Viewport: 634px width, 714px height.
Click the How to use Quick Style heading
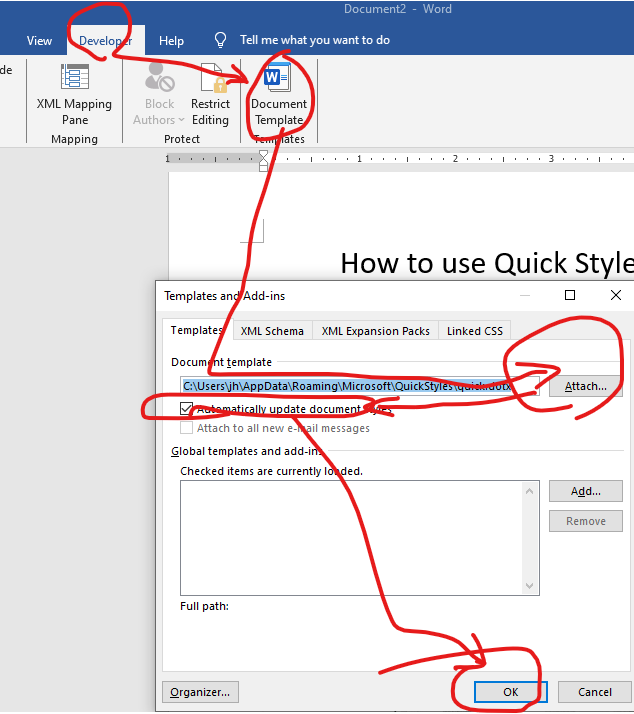pyautogui.click(x=487, y=263)
